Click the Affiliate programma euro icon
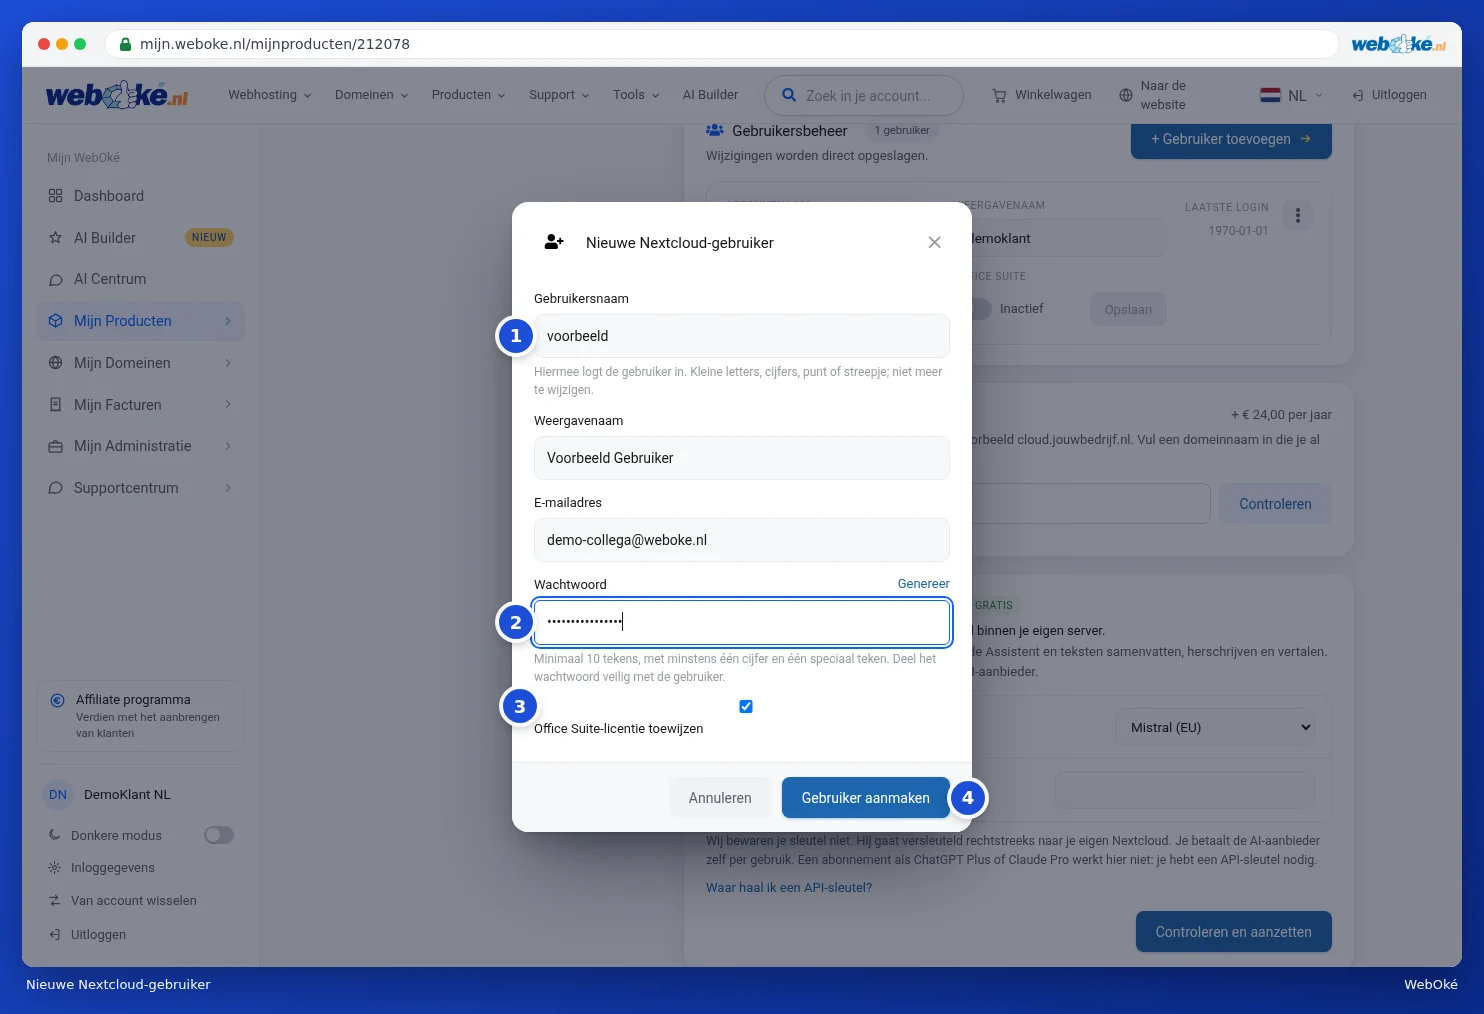Image resolution: width=1484 pixels, height=1014 pixels. [58, 700]
